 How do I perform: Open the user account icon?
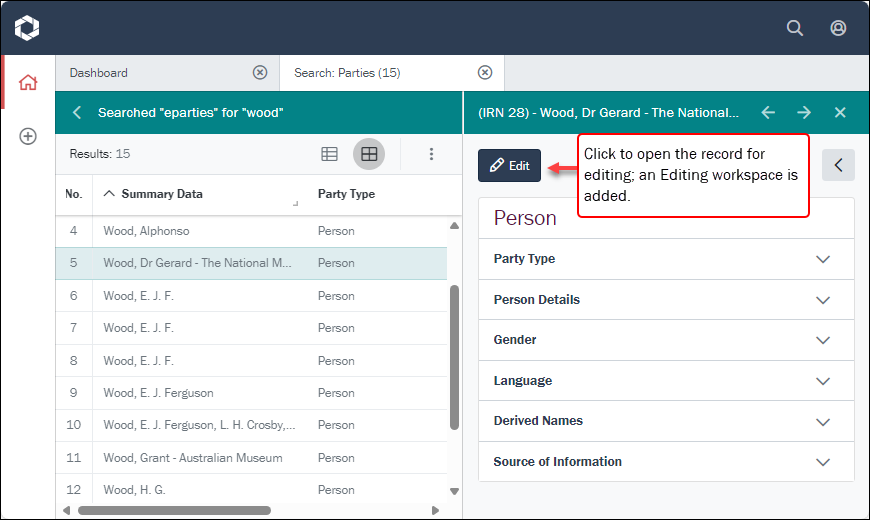pyautogui.click(x=838, y=28)
